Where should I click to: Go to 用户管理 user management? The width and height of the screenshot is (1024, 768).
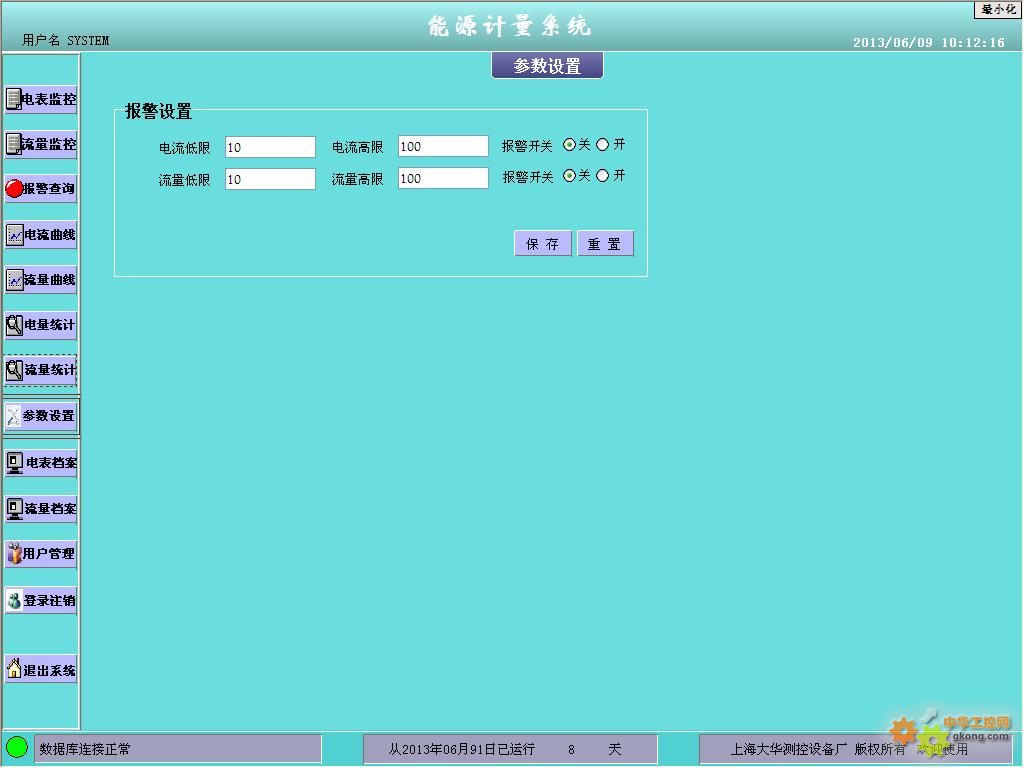click(x=41, y=553)
